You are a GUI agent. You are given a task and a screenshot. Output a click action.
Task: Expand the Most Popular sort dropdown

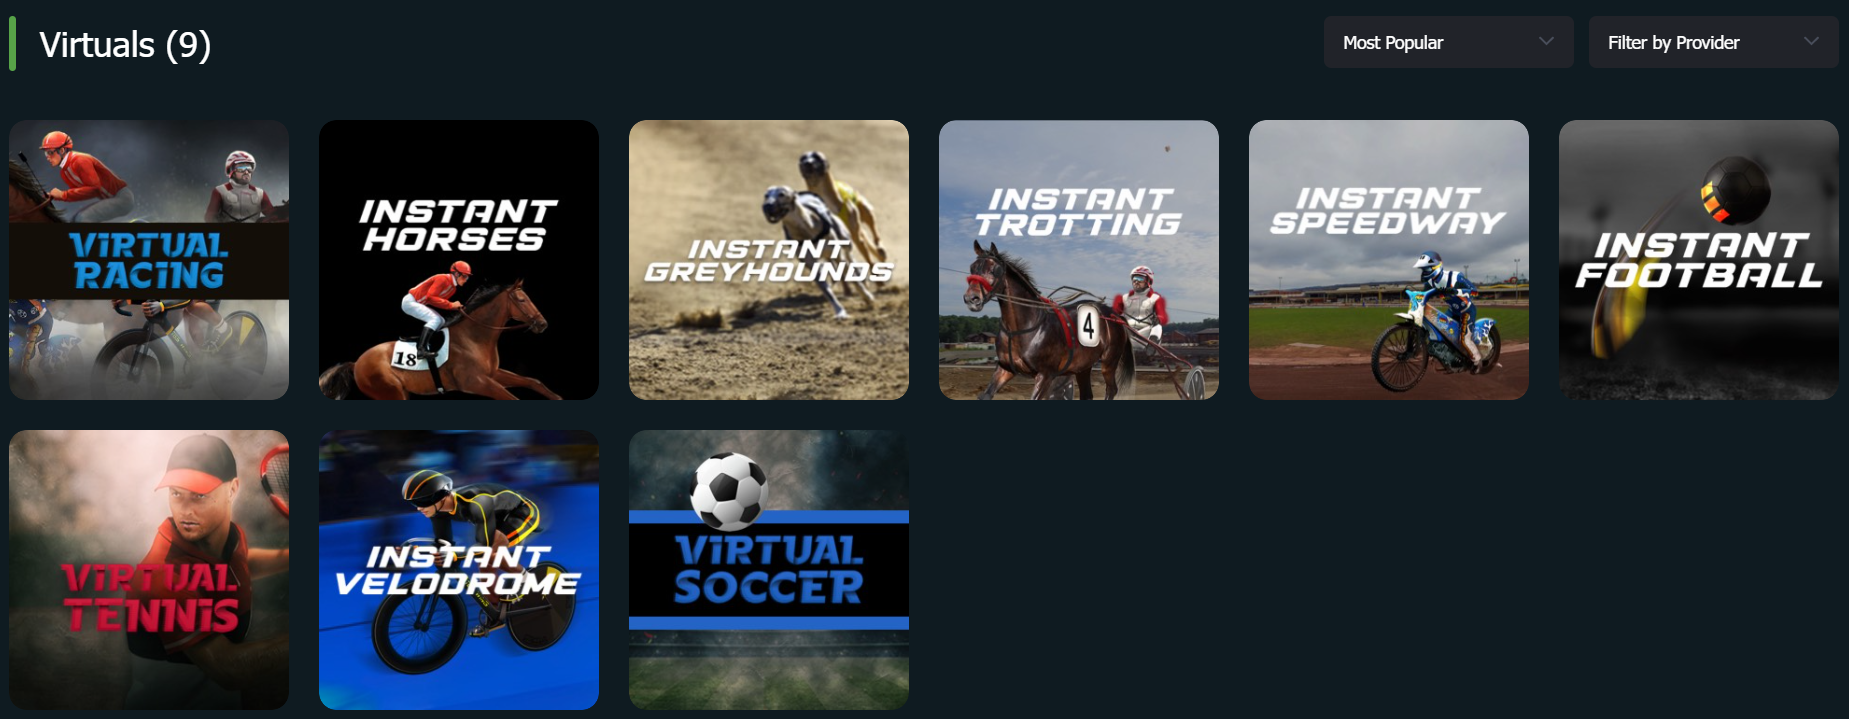tap(1448, 42)
